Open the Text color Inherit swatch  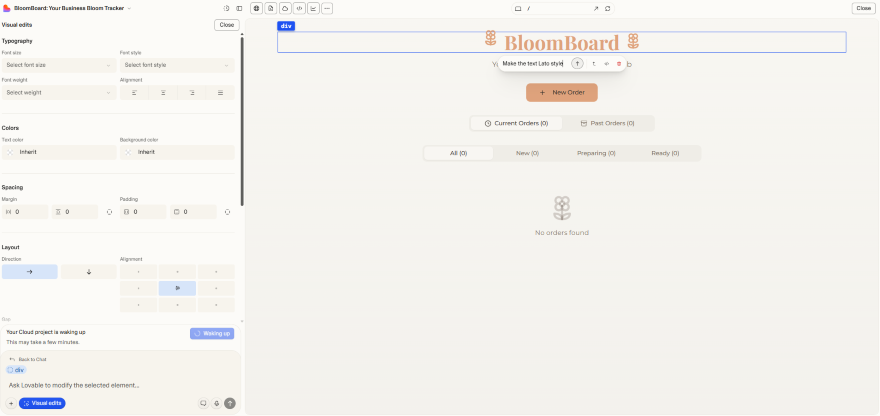click(59, 152)
